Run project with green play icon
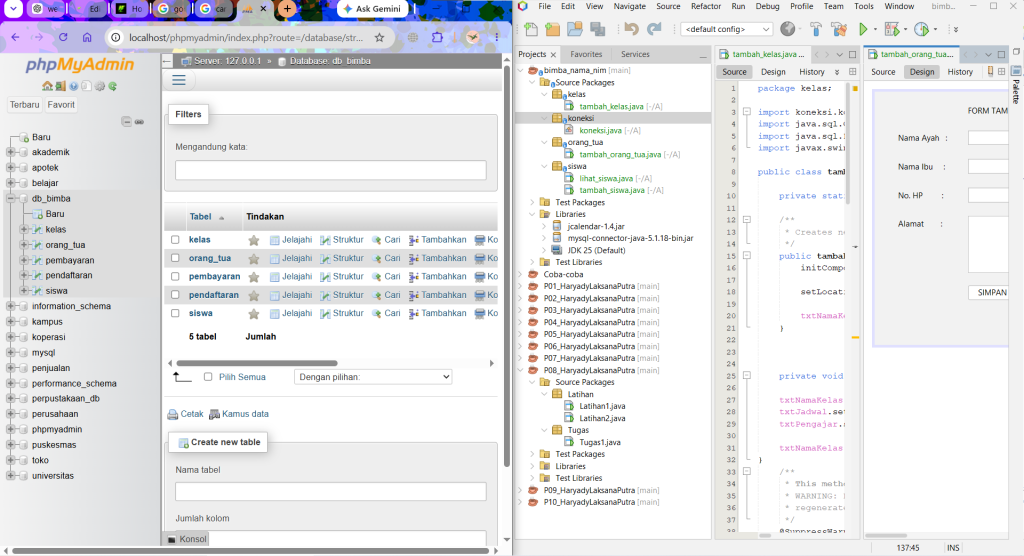The width and height of the screenshot is (1024, 556). point(863,29)
